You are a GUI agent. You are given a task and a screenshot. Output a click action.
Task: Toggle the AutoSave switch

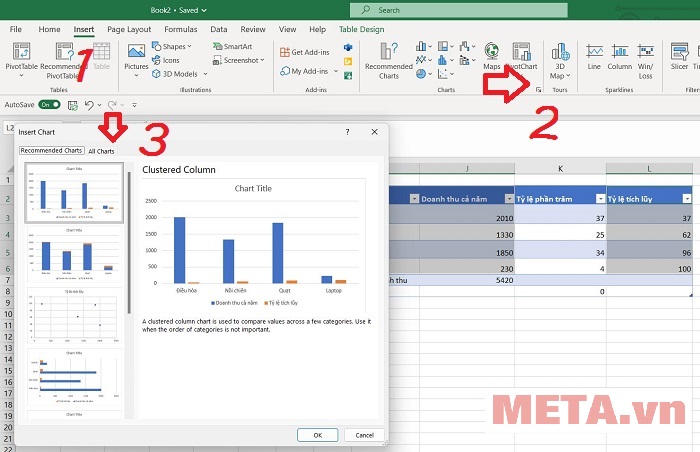click(49, 104)
